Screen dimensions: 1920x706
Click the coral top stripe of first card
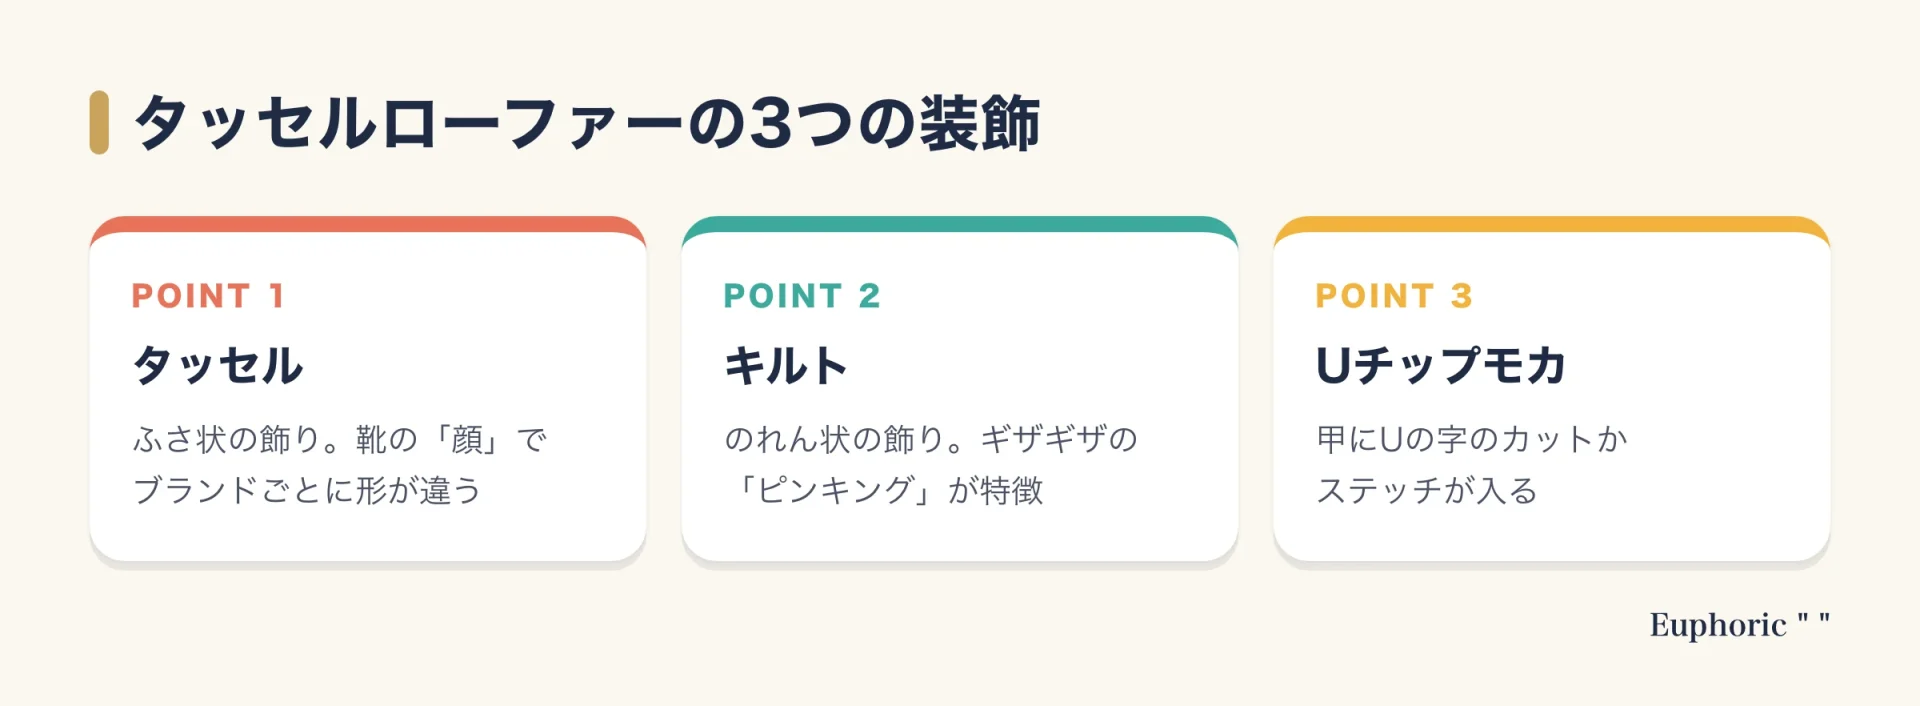coord(368,224)
